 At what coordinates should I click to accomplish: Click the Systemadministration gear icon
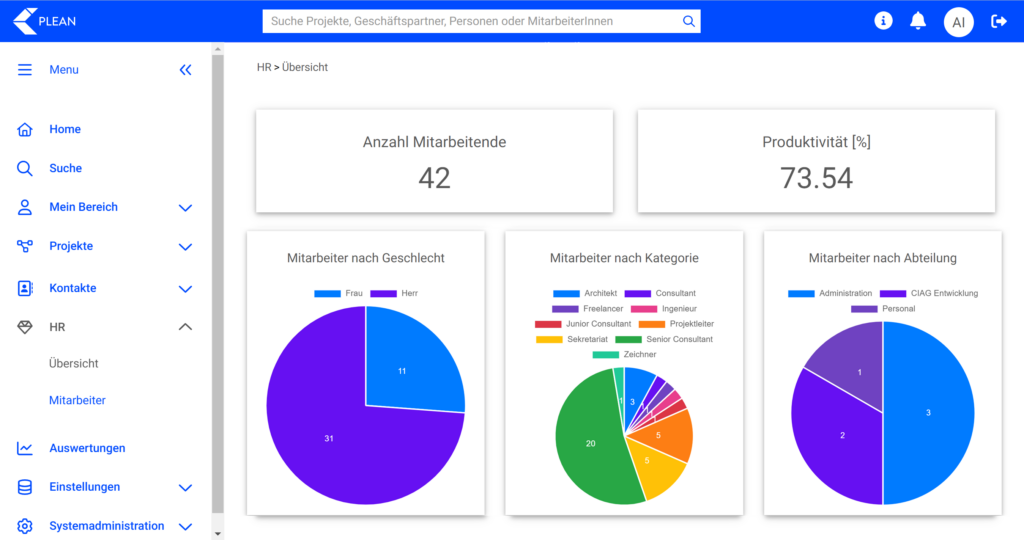click(25, 526)
